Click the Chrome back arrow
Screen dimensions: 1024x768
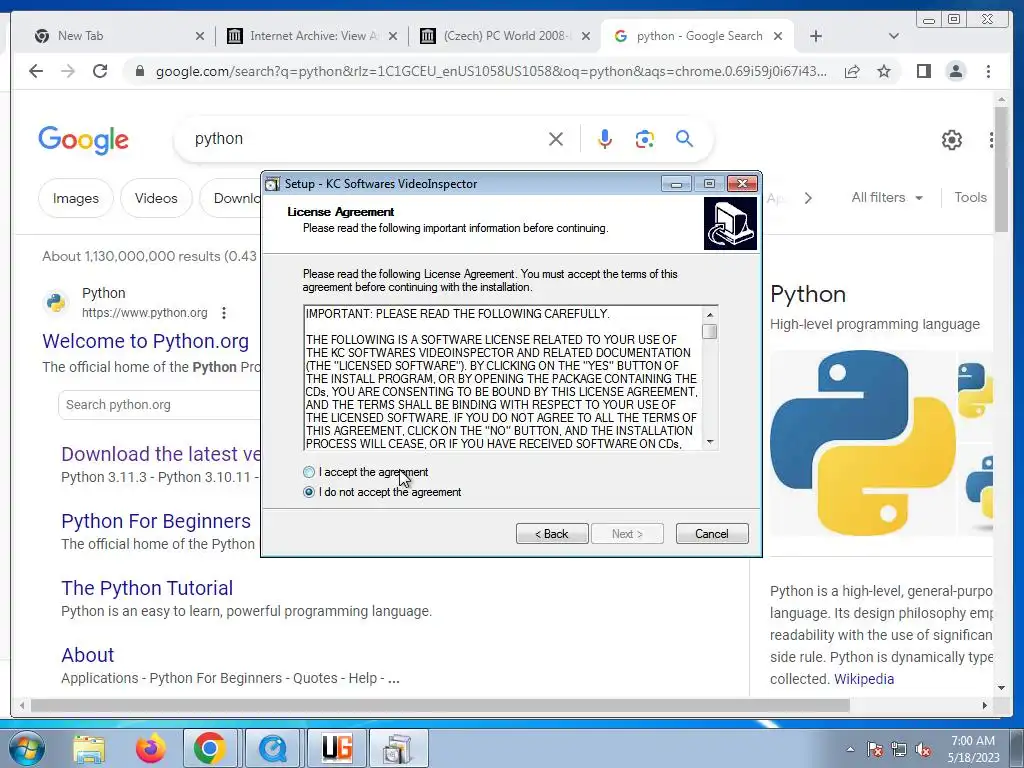(36, 71)
